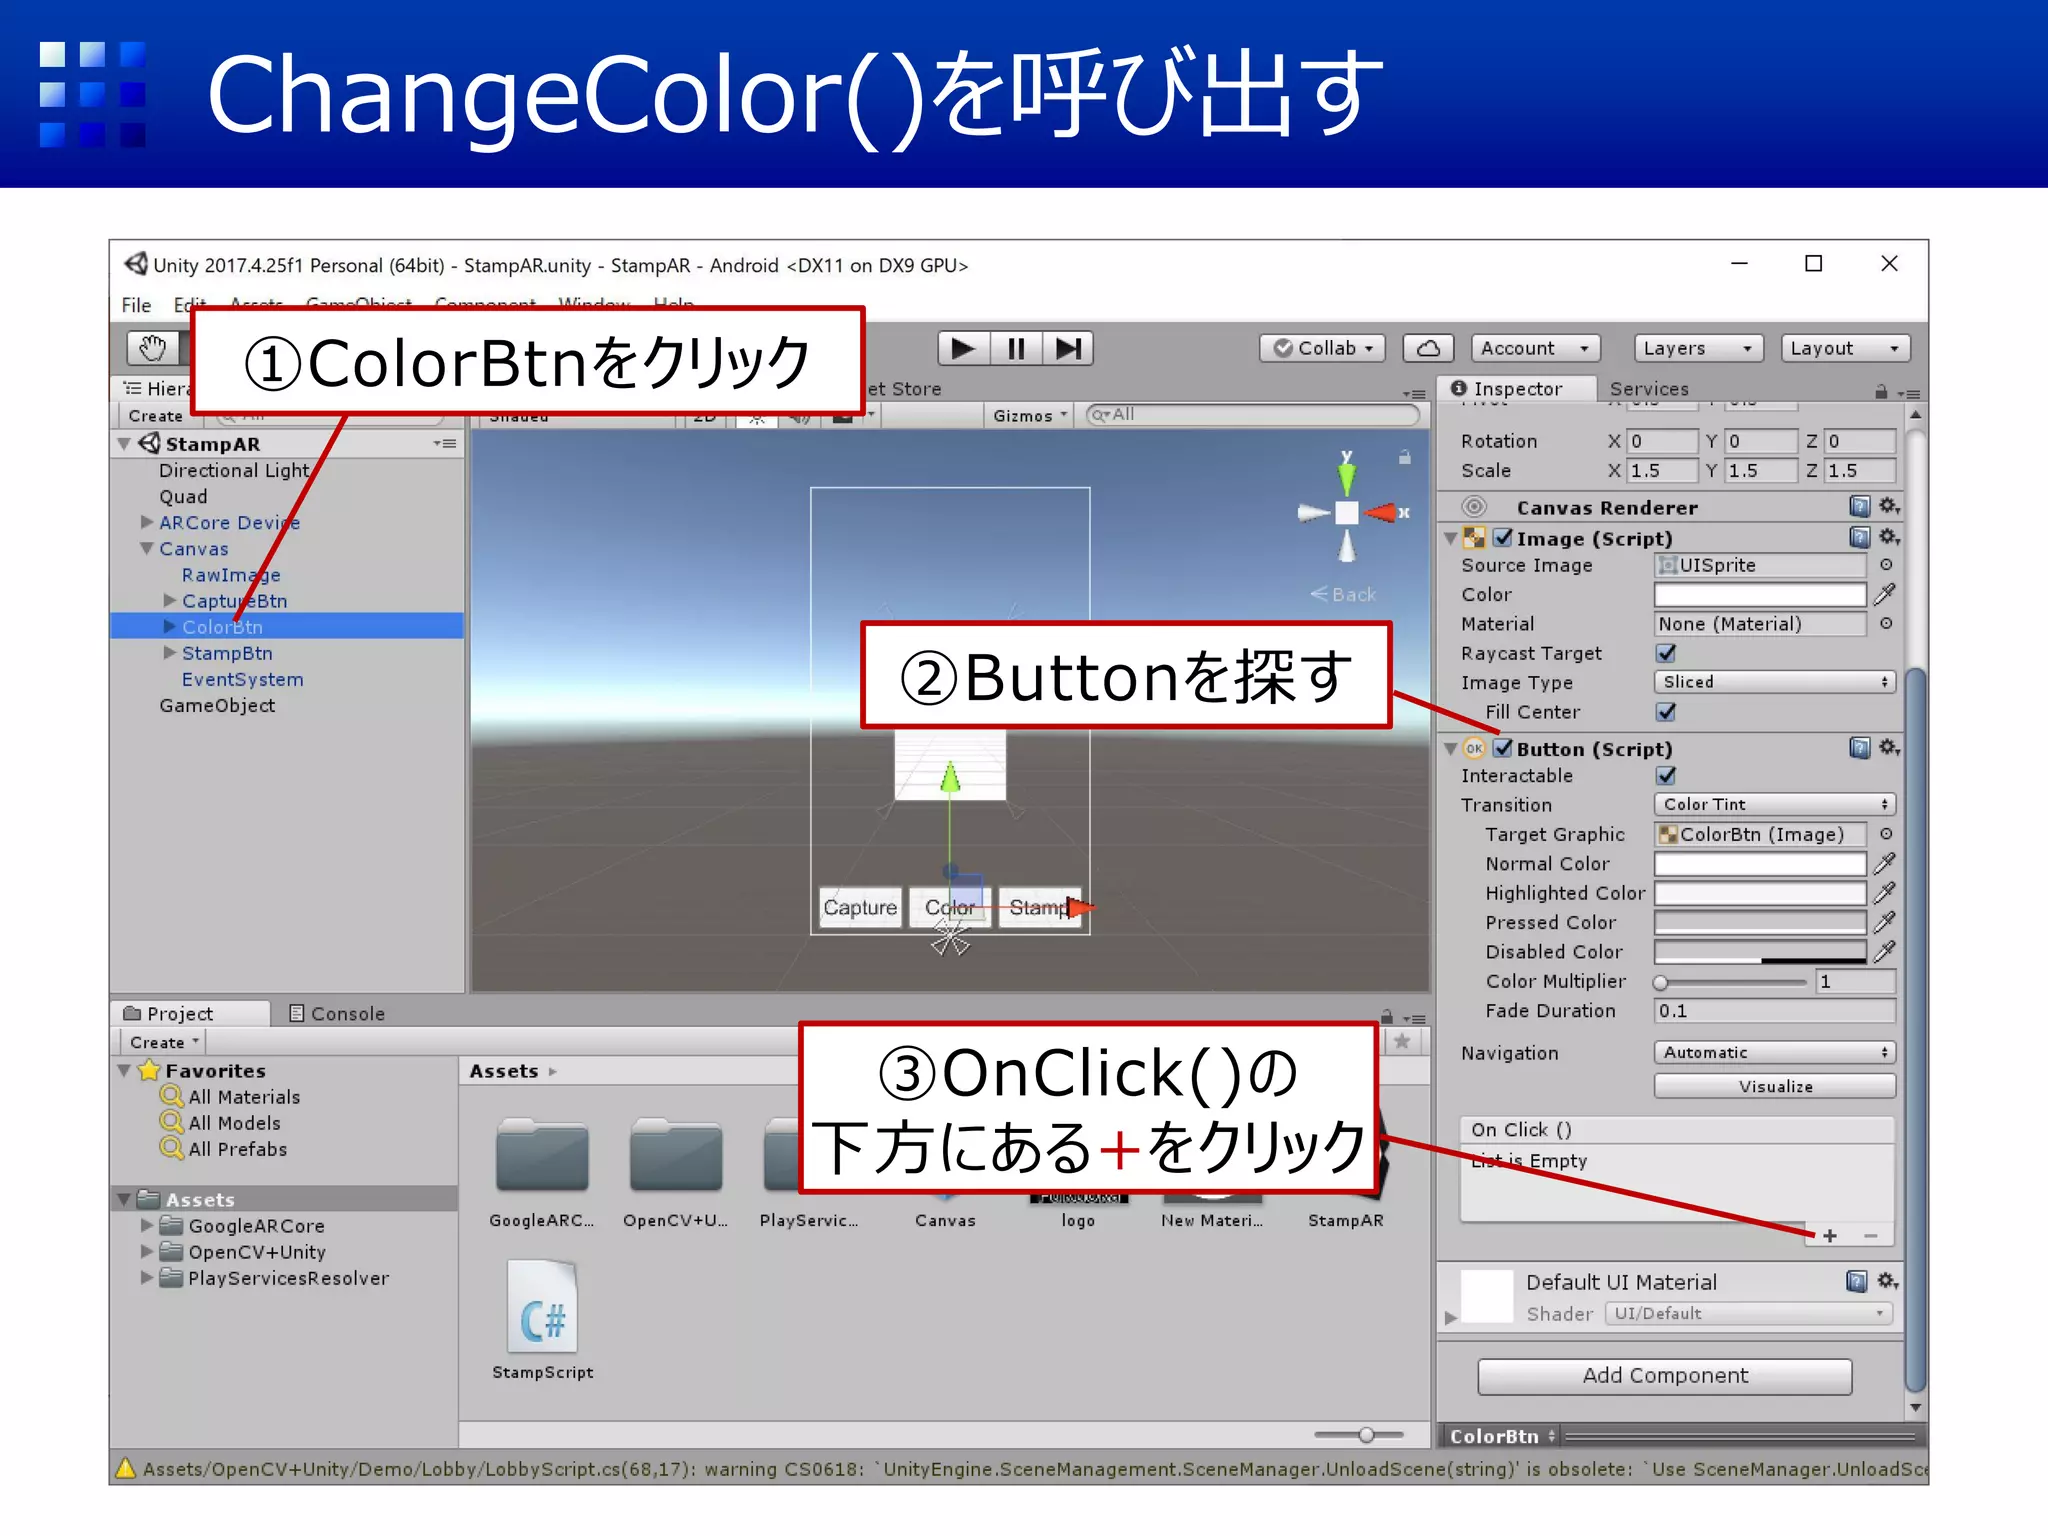
Task: Open Canvas Renderer gear settings
Action: click(1888, 507)
